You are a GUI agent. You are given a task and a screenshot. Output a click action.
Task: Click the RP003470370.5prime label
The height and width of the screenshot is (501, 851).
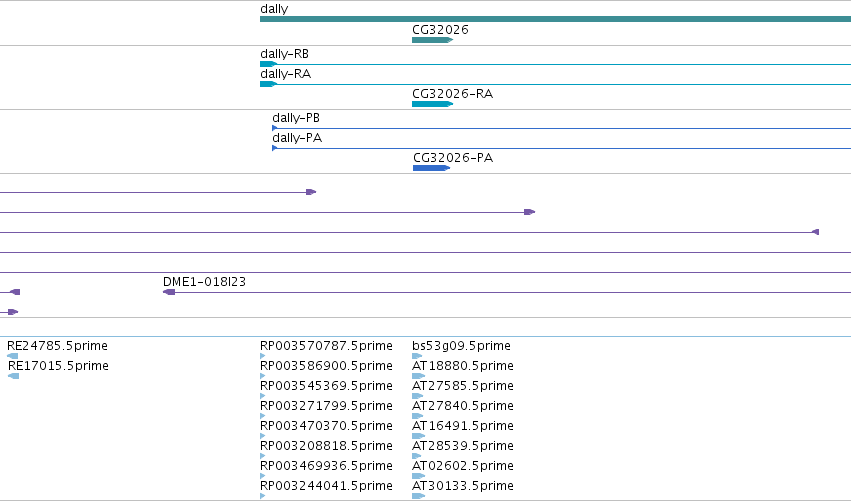[x=326, y=426]
